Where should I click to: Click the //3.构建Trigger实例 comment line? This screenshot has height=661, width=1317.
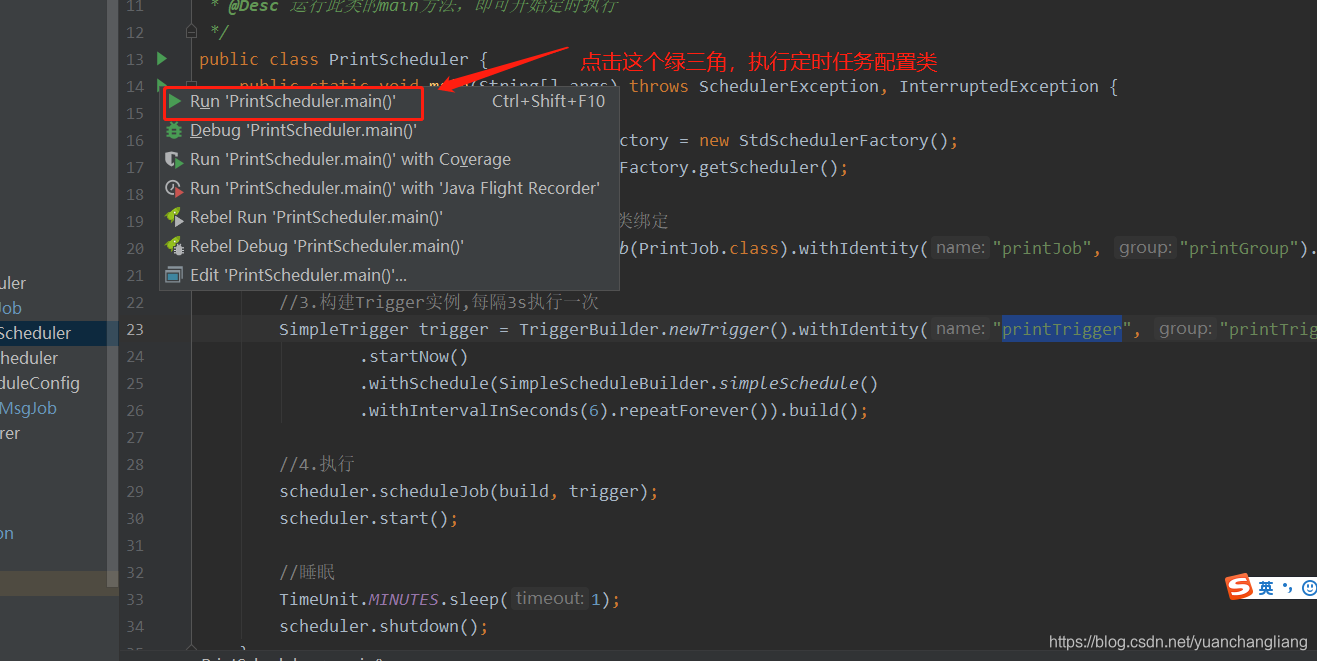pyautogui.click(x=439, y=302)
